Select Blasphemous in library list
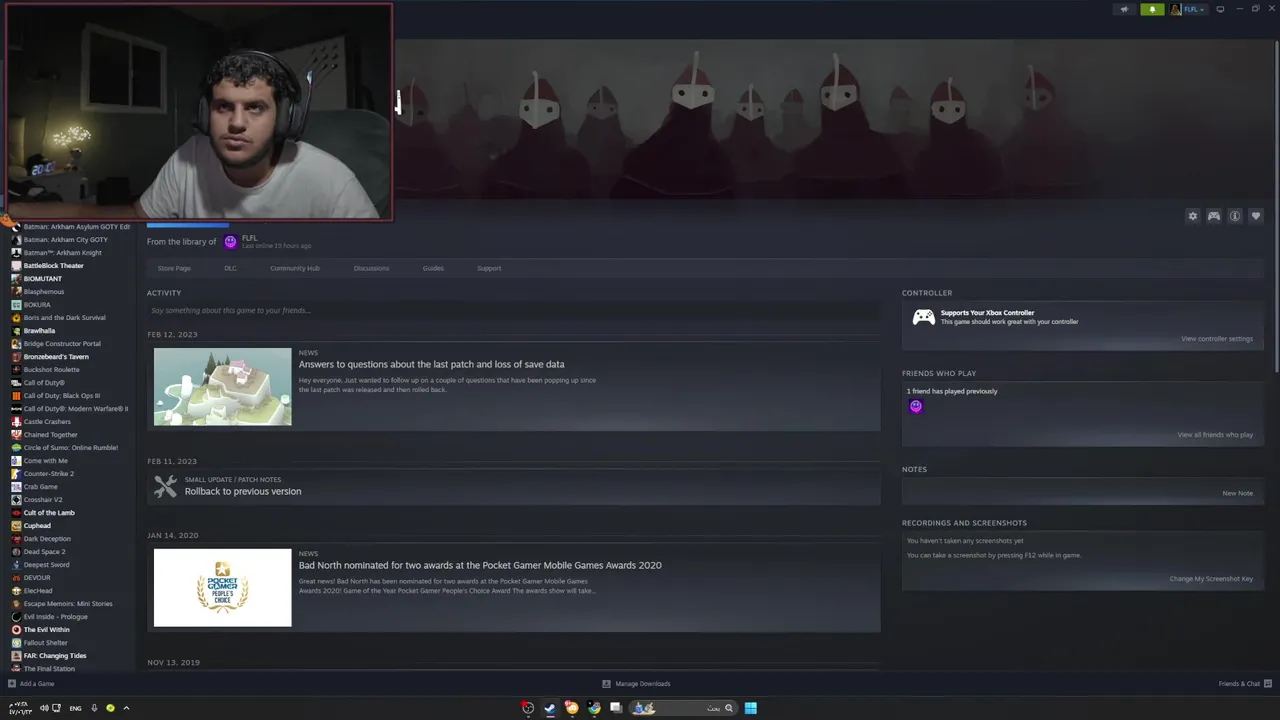1280x720 pixels. [44, 292]
